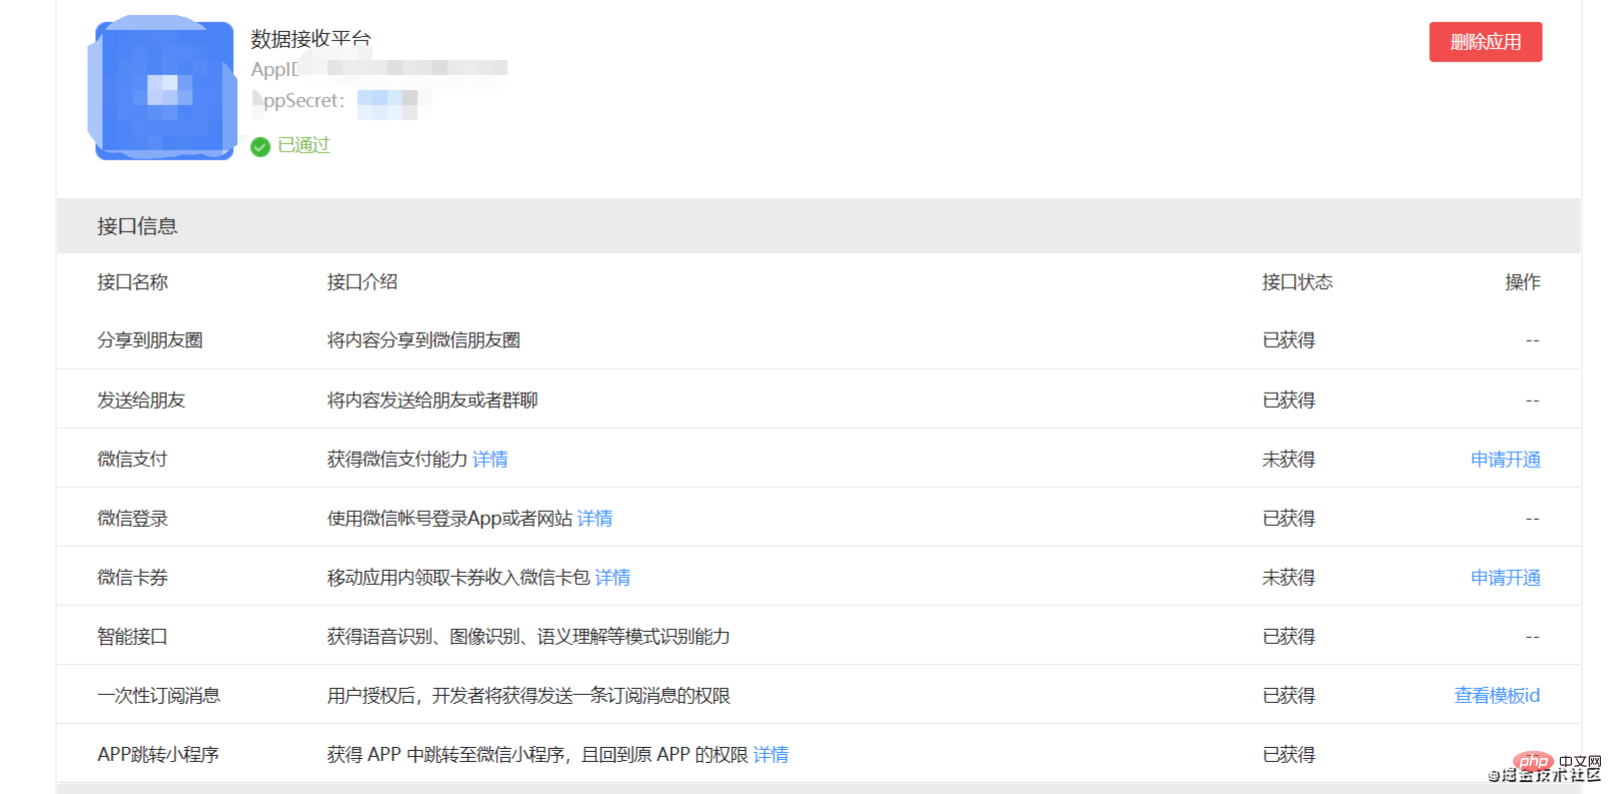Select the app name 数据接收平台

311,39
